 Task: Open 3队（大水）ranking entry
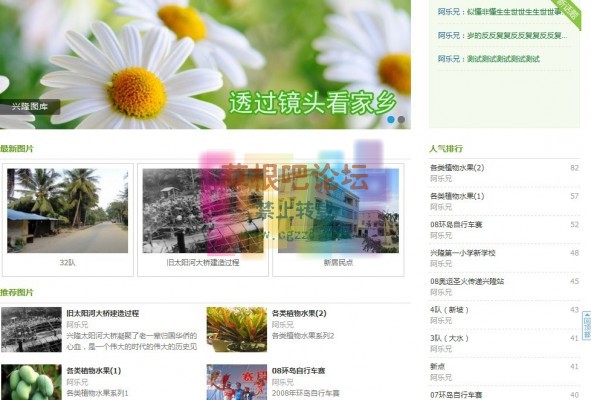pos(449,338)
